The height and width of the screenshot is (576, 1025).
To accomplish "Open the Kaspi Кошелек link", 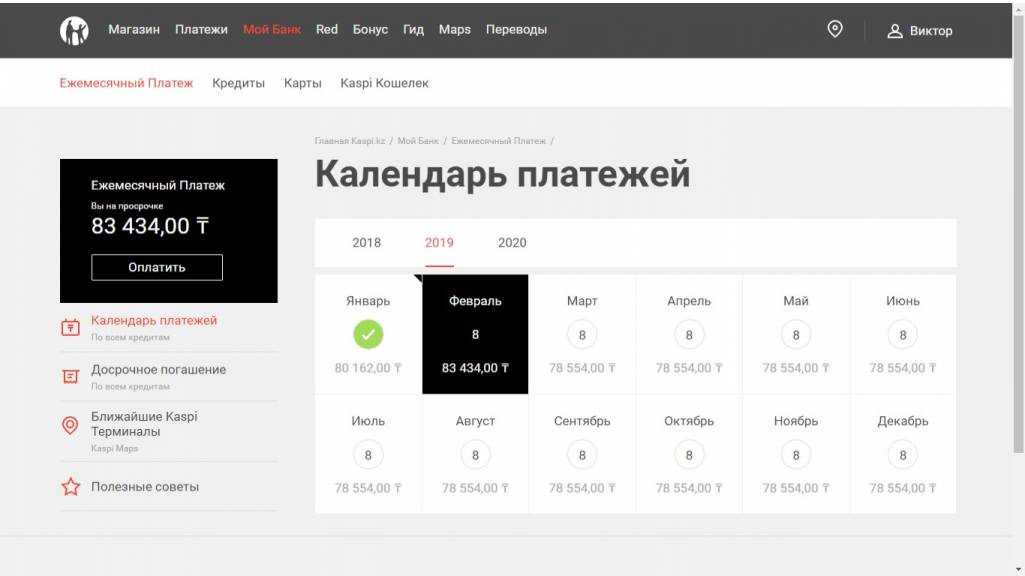I will pos(384,83).
